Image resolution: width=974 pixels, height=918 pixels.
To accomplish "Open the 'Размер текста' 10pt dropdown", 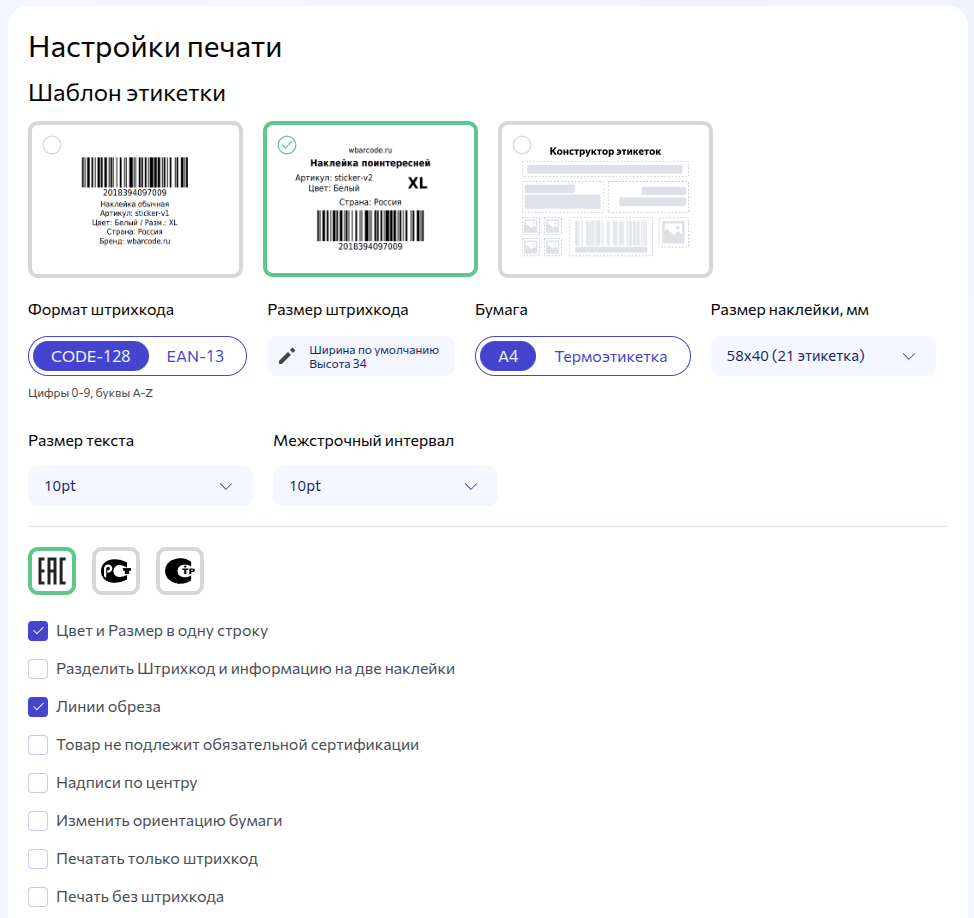I will tap(140, 485).
